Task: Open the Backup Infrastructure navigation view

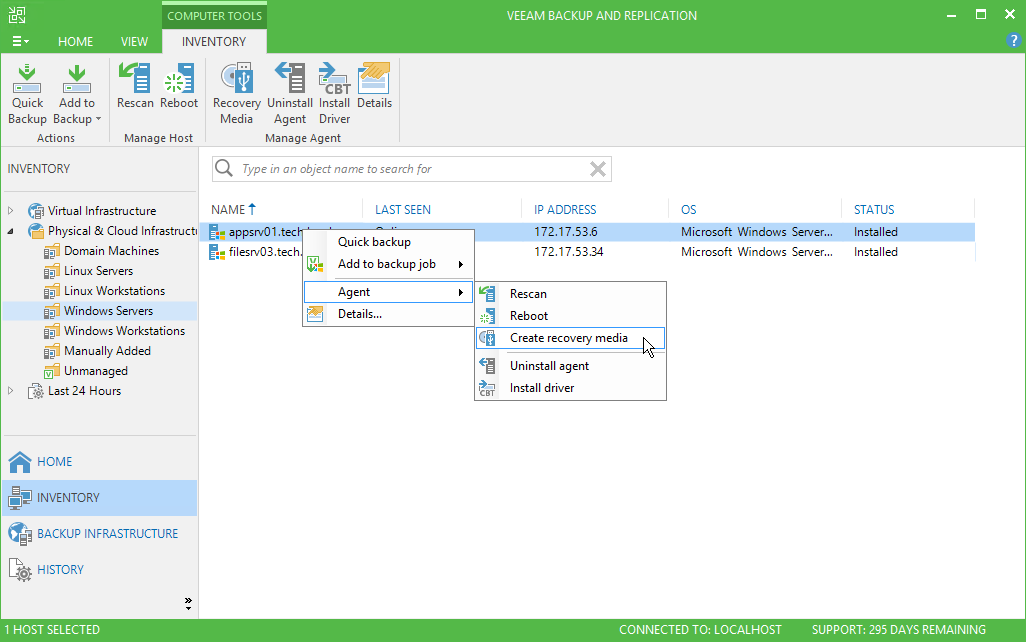Action: click(x=99, y=533)
